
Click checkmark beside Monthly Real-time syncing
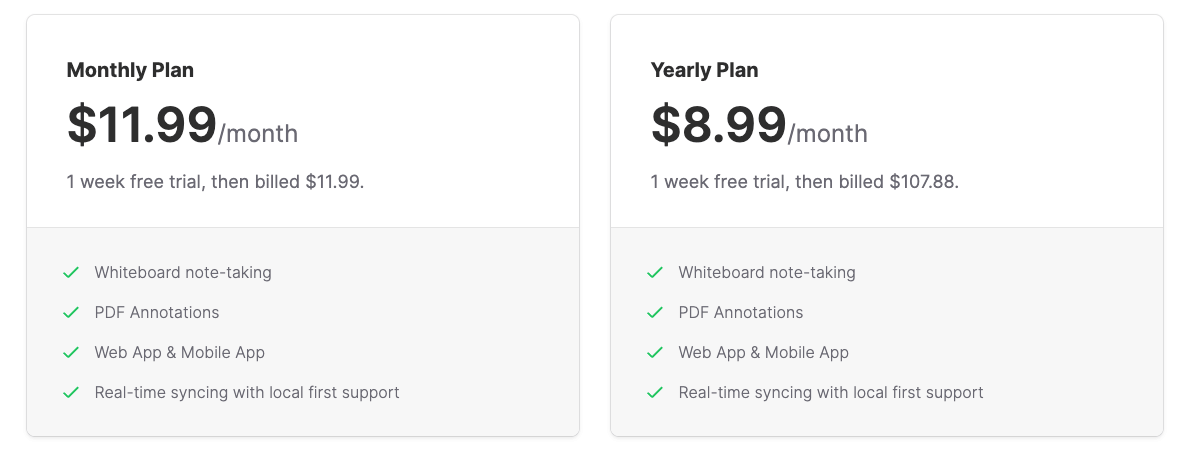click(71, 392)
